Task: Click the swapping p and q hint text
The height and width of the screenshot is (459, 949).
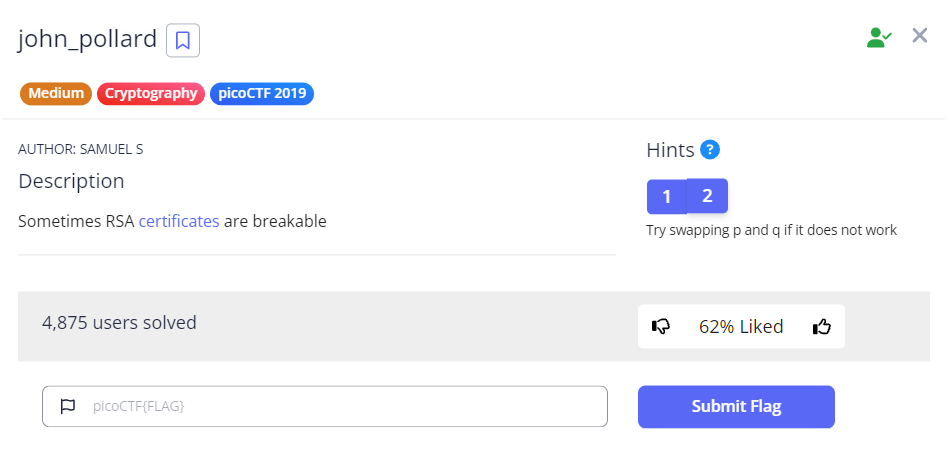Action: [771, 230]
